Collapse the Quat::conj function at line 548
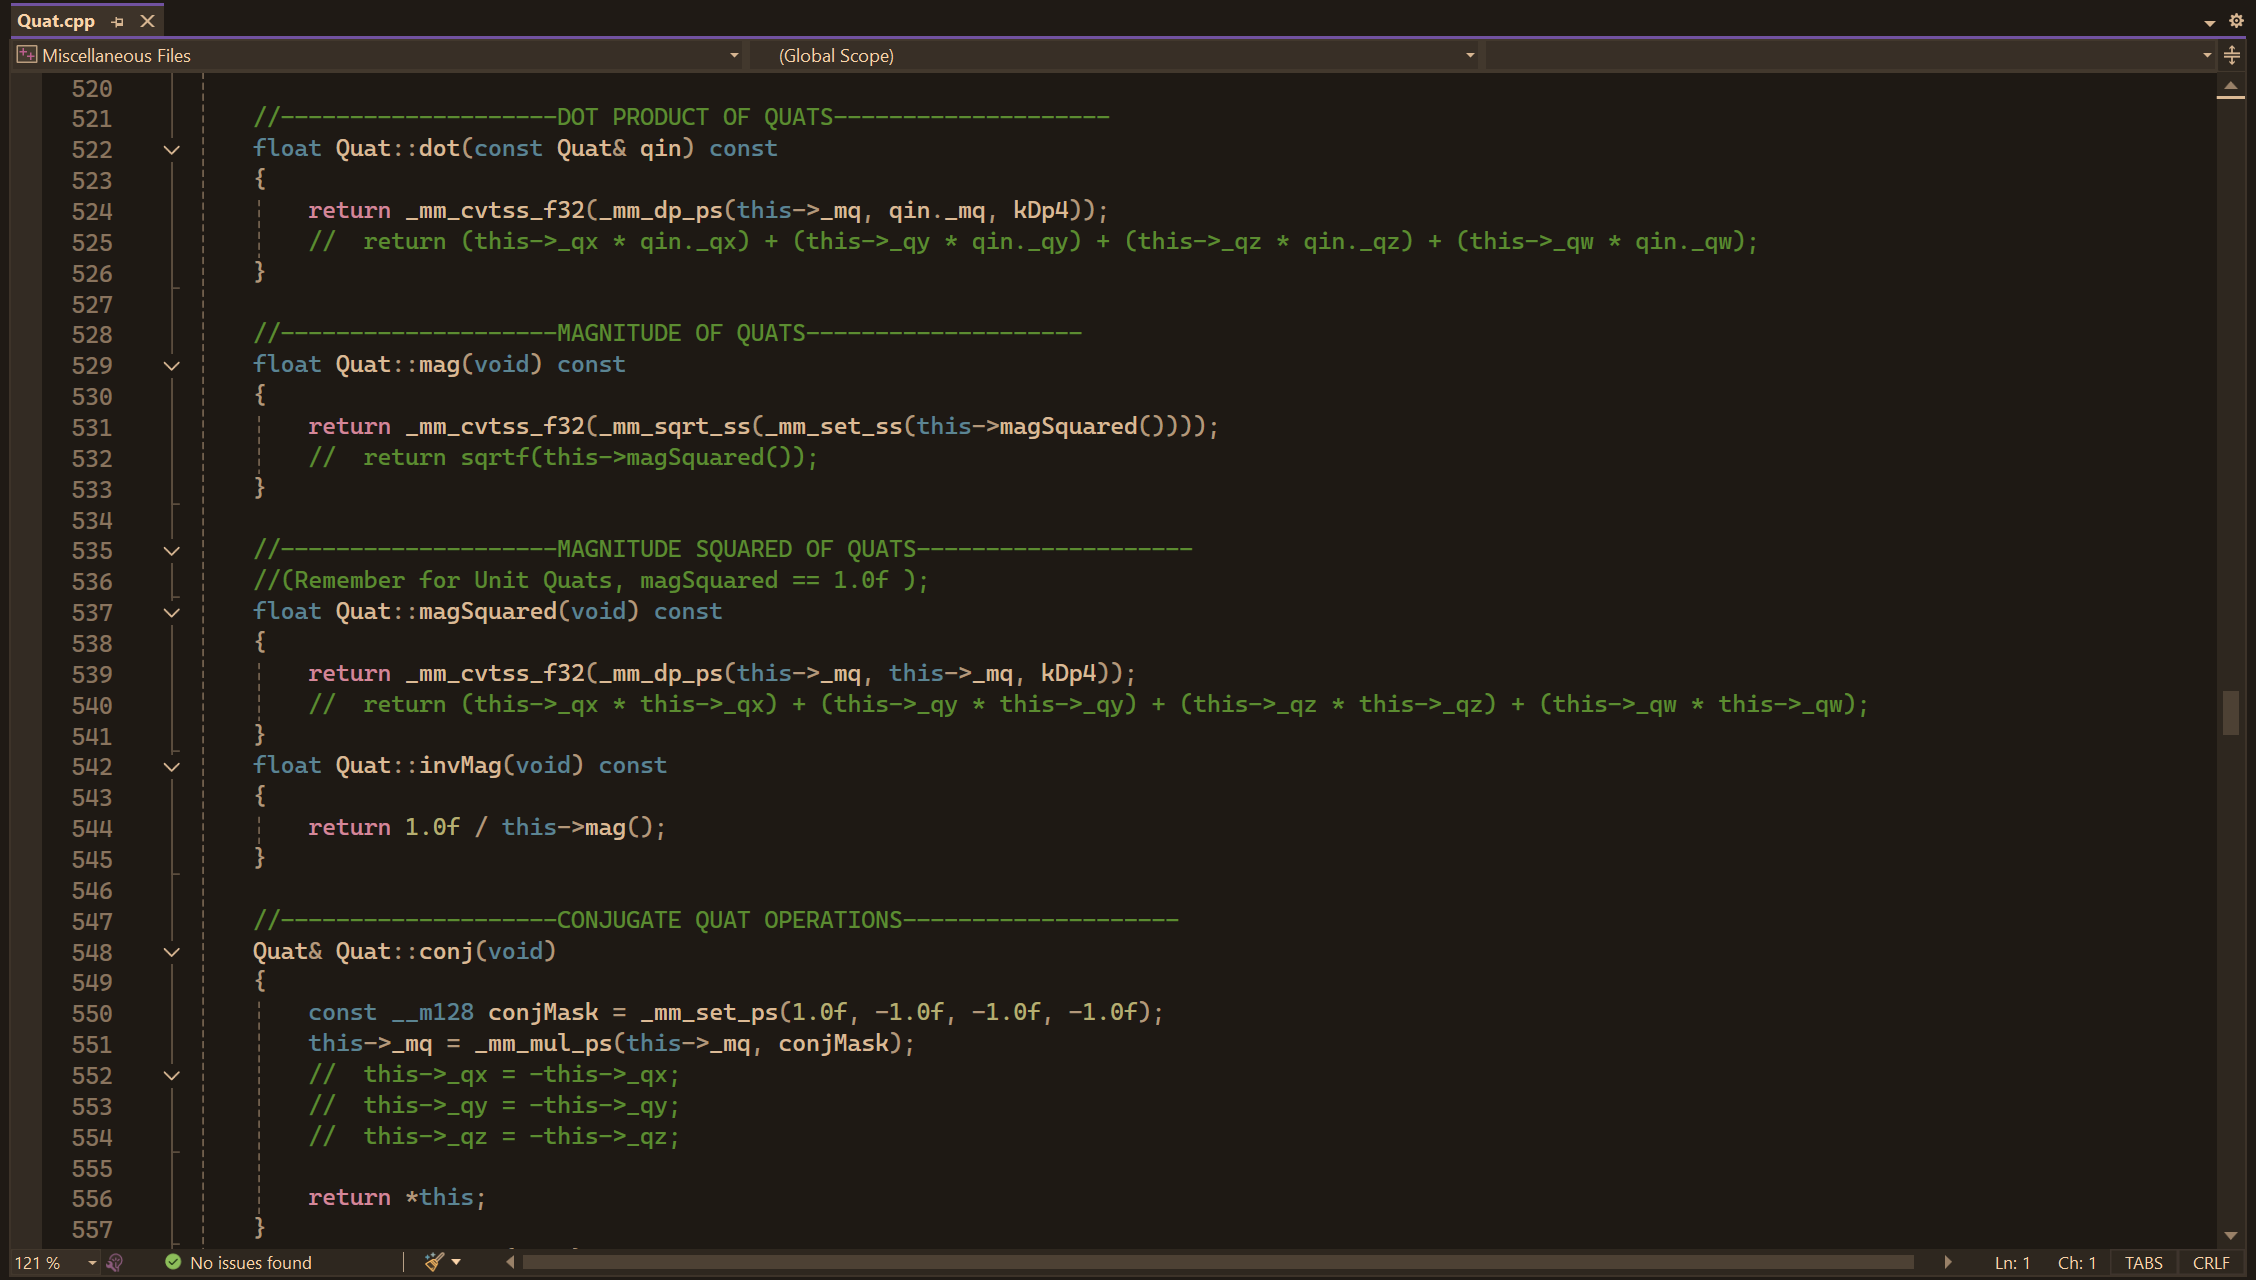Image resolution: width=2256 pixels, height=1280 pixels. pos(172,952)
